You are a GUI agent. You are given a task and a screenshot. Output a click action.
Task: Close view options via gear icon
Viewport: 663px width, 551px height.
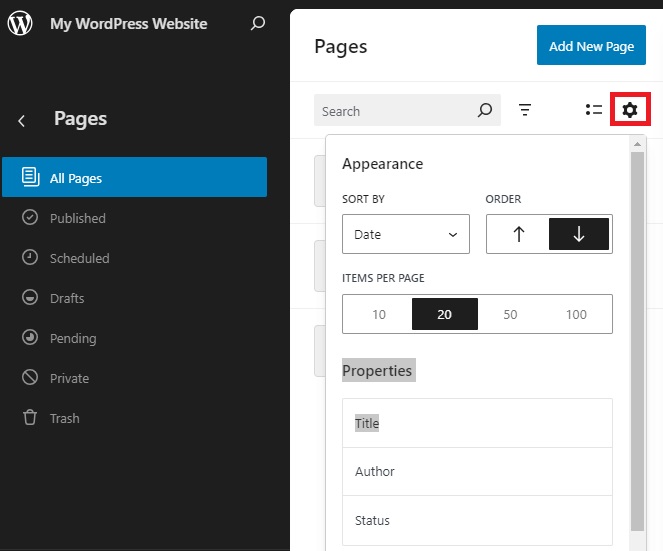pyautogui.click(x=630, y=110)
